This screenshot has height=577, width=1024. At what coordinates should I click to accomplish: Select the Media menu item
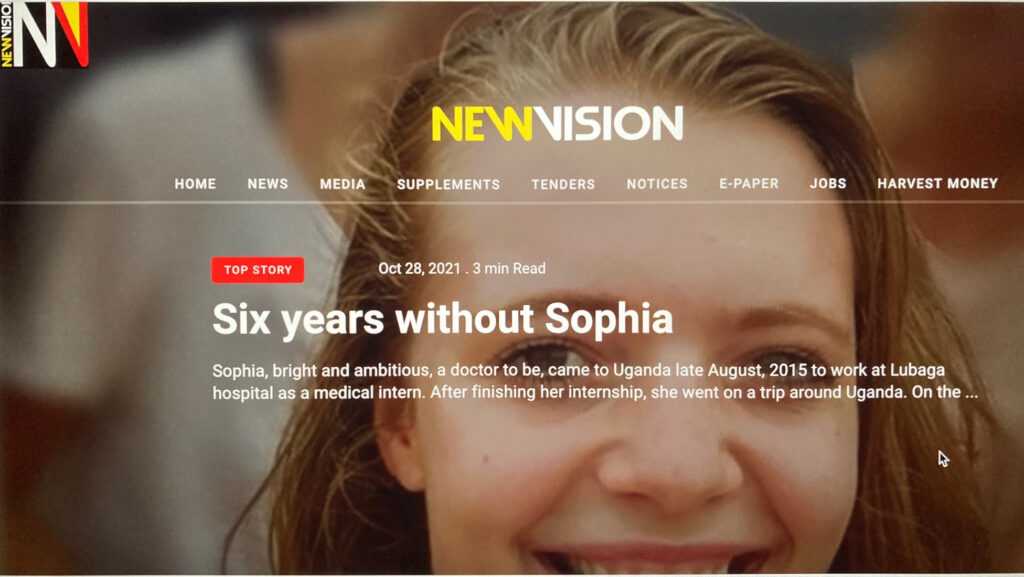[x=342, y=184]
